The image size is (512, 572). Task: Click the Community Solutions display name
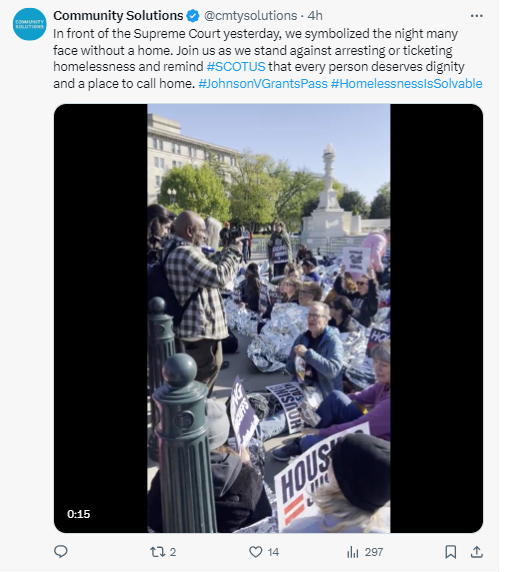click(x=118, y=16)
